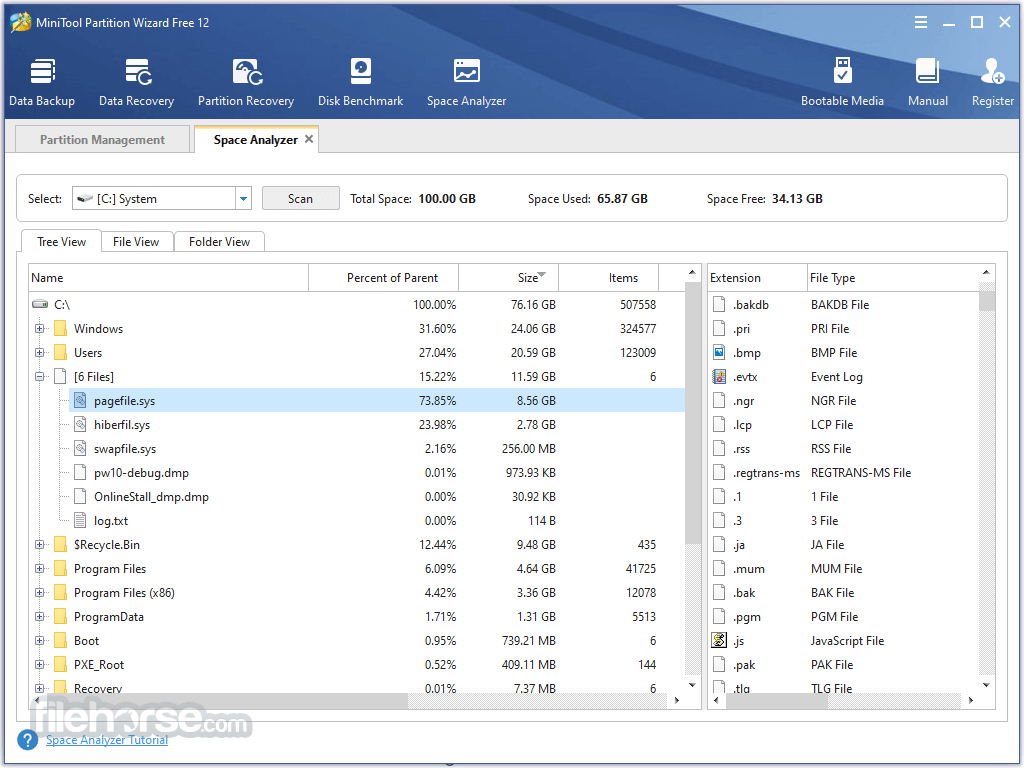Expand the Users folder node
Viewport: 1024px width, 768px height.
[x=39, y=353]
